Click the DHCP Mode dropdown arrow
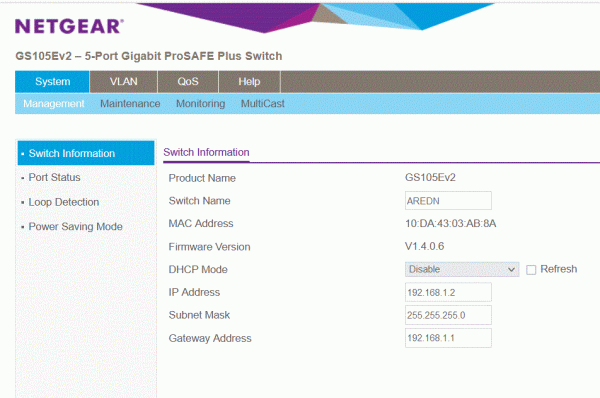This screenshot has width=600, height=398. coord(511,269)
